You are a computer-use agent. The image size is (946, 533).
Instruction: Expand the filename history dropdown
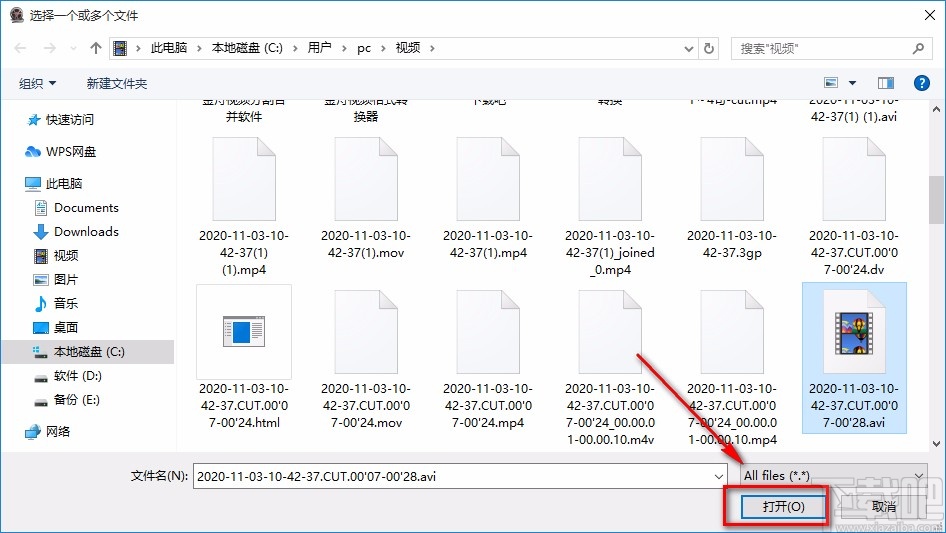719,476
